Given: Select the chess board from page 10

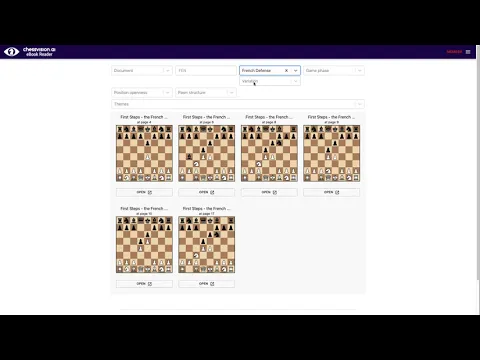Looking at the screenshot, I should point(144,245).
